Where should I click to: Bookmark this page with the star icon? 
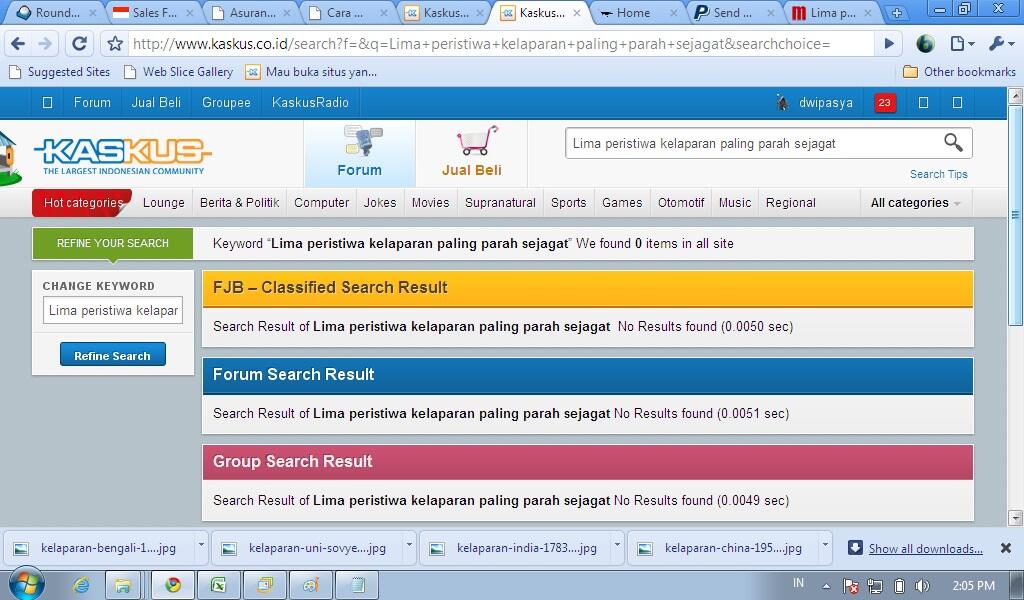pyautogui.click(x=116, y=44)
